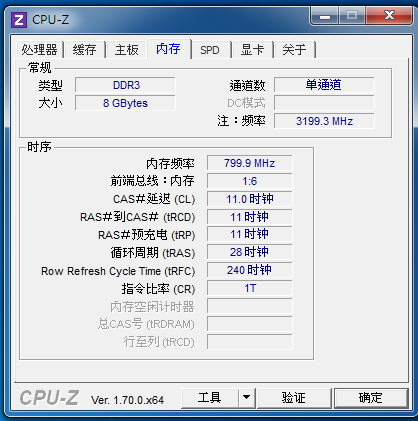Click the tRCD 11 时钟 value
Viewport: 418px width, 421px height.
pos(250,217)
